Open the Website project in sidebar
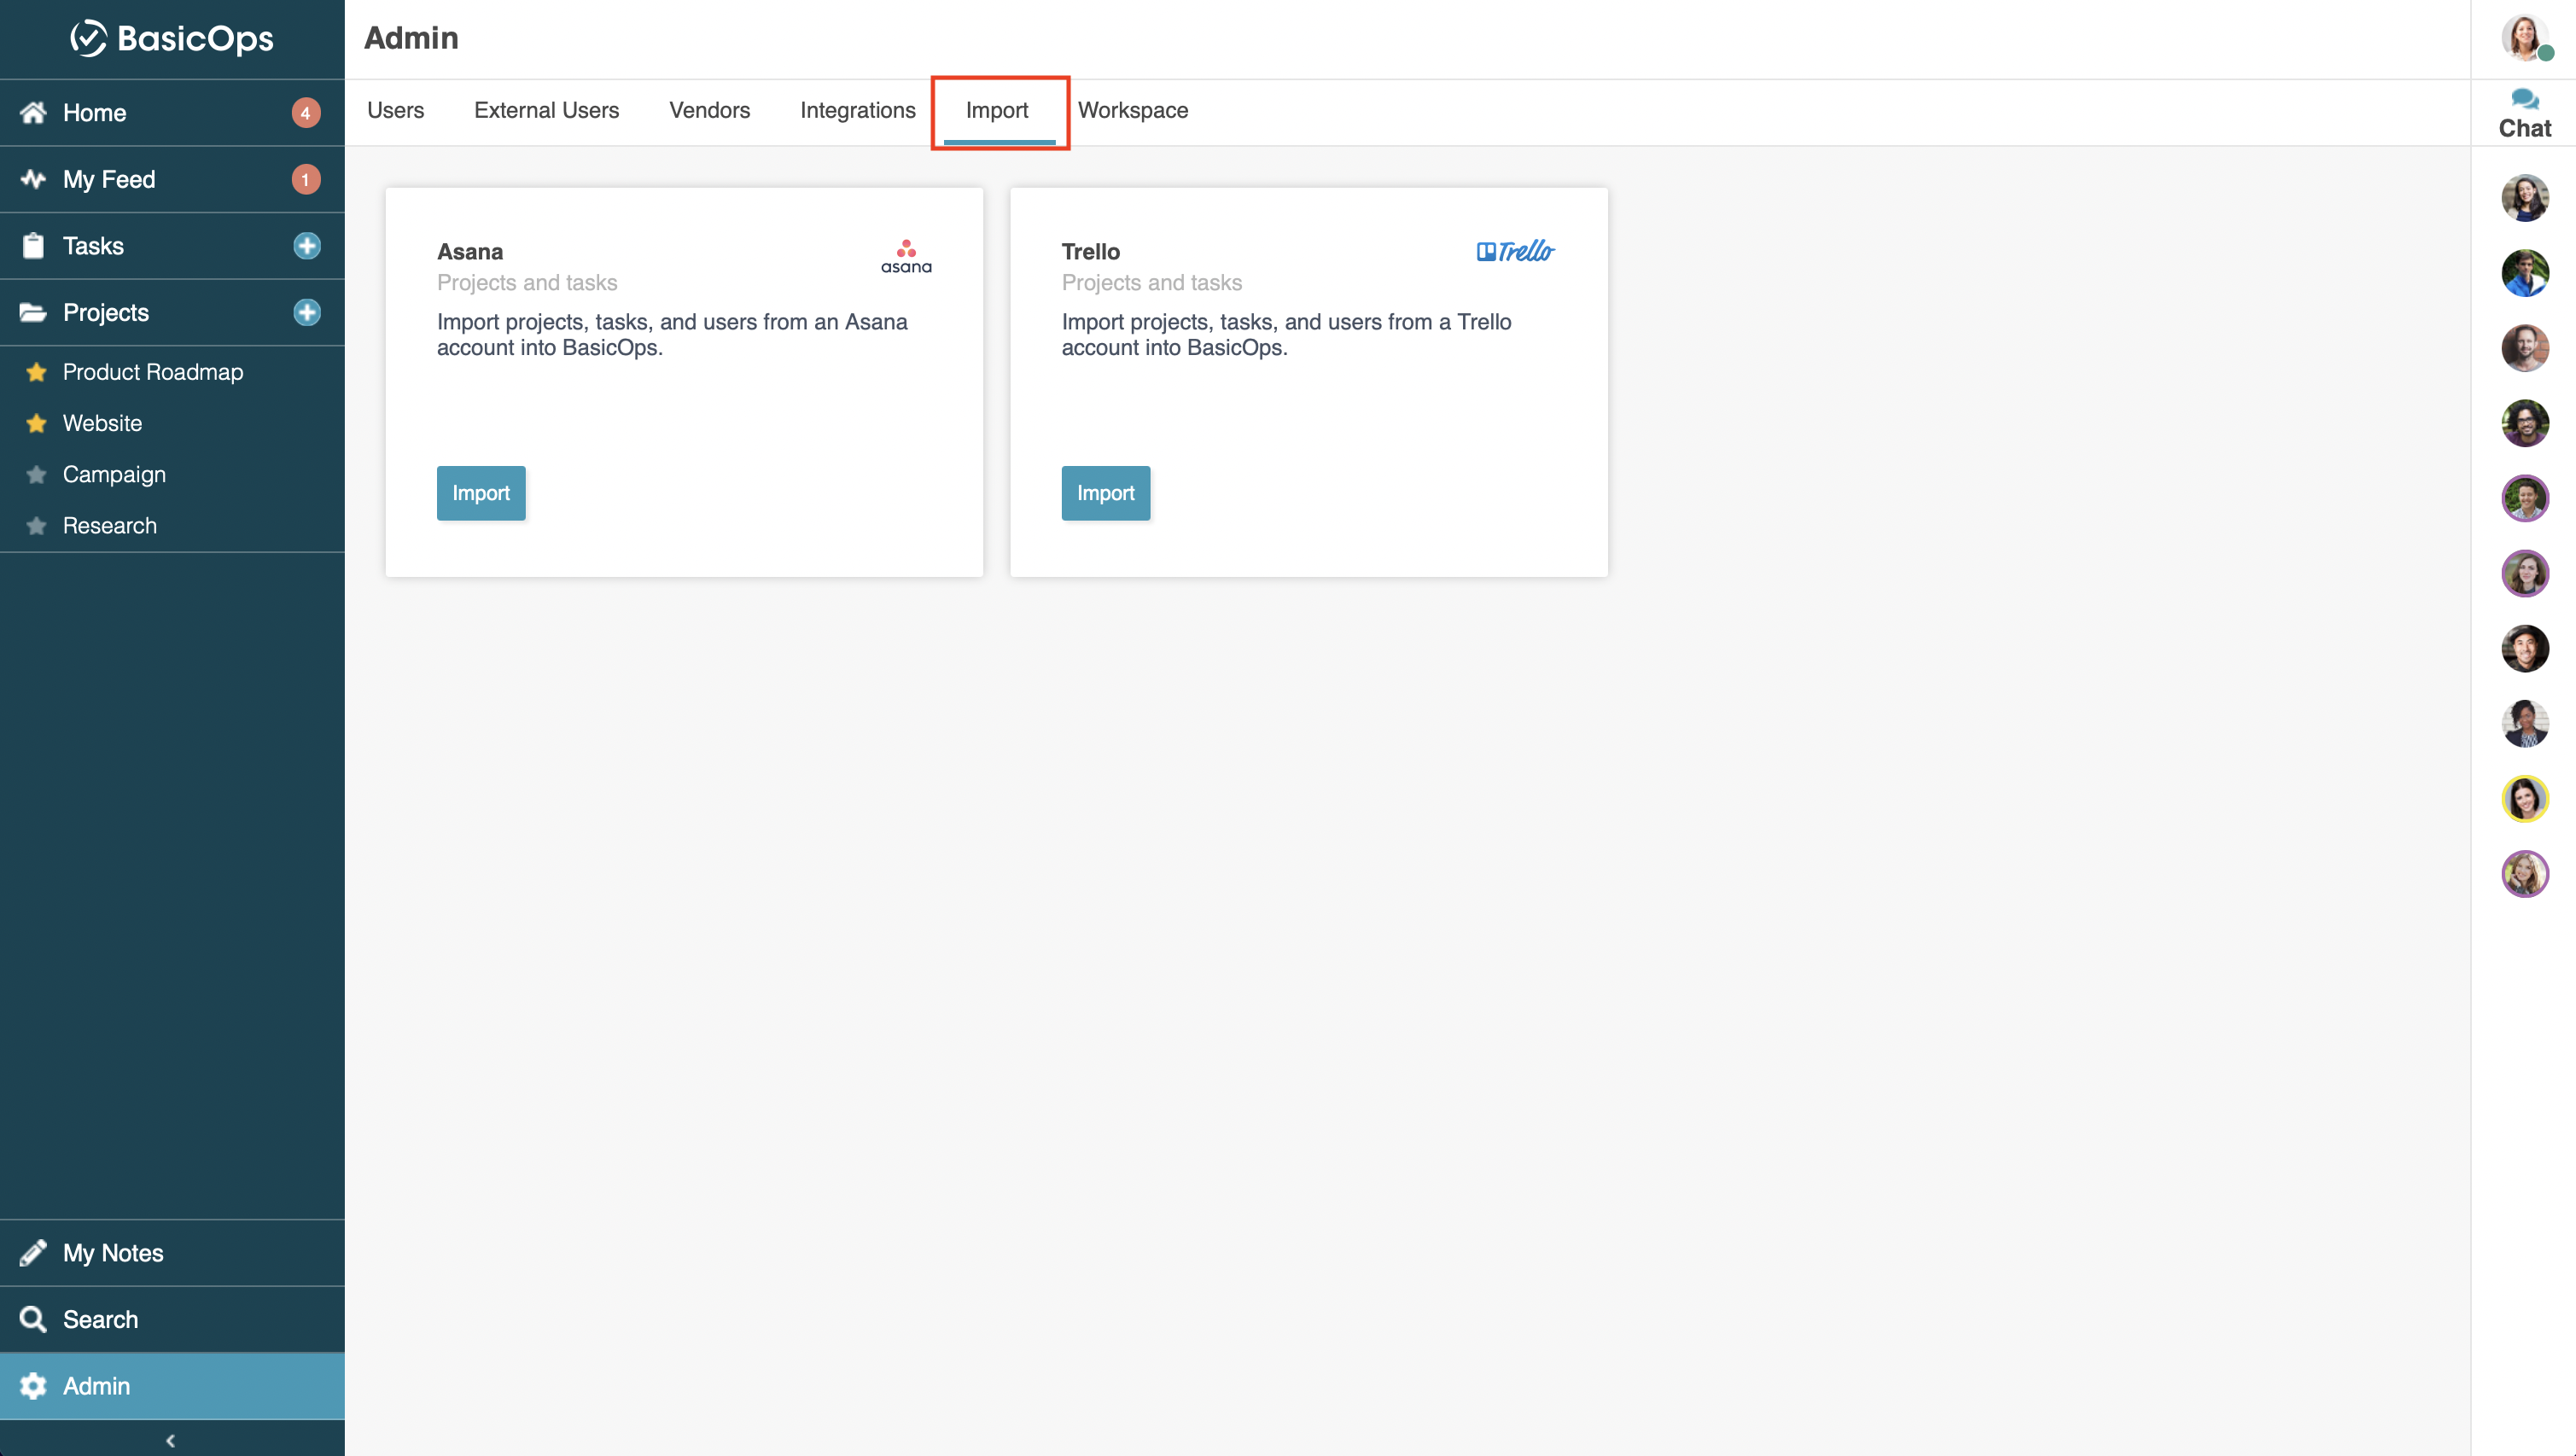2576x1456 pixels. [102, 423]
